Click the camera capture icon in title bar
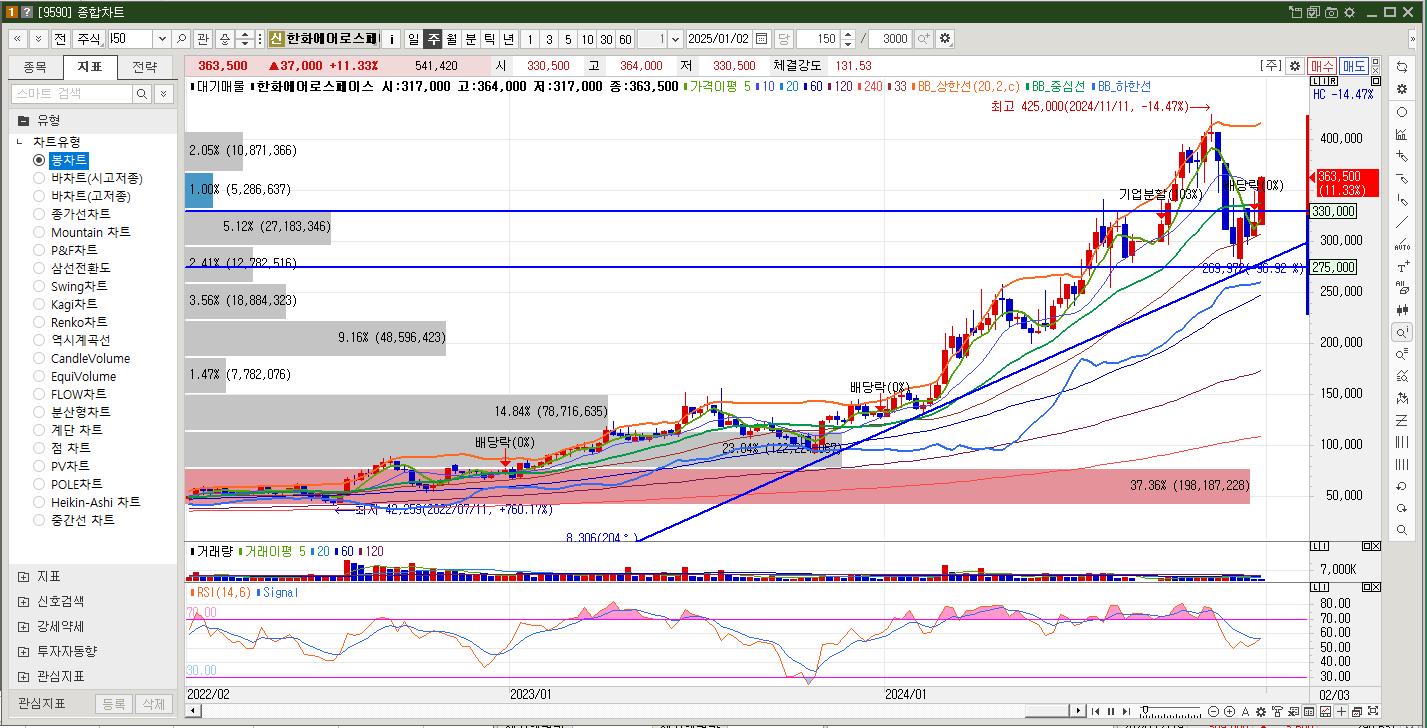The width and height of the screenshot is (1427, 728). [x=1331, y=12]
